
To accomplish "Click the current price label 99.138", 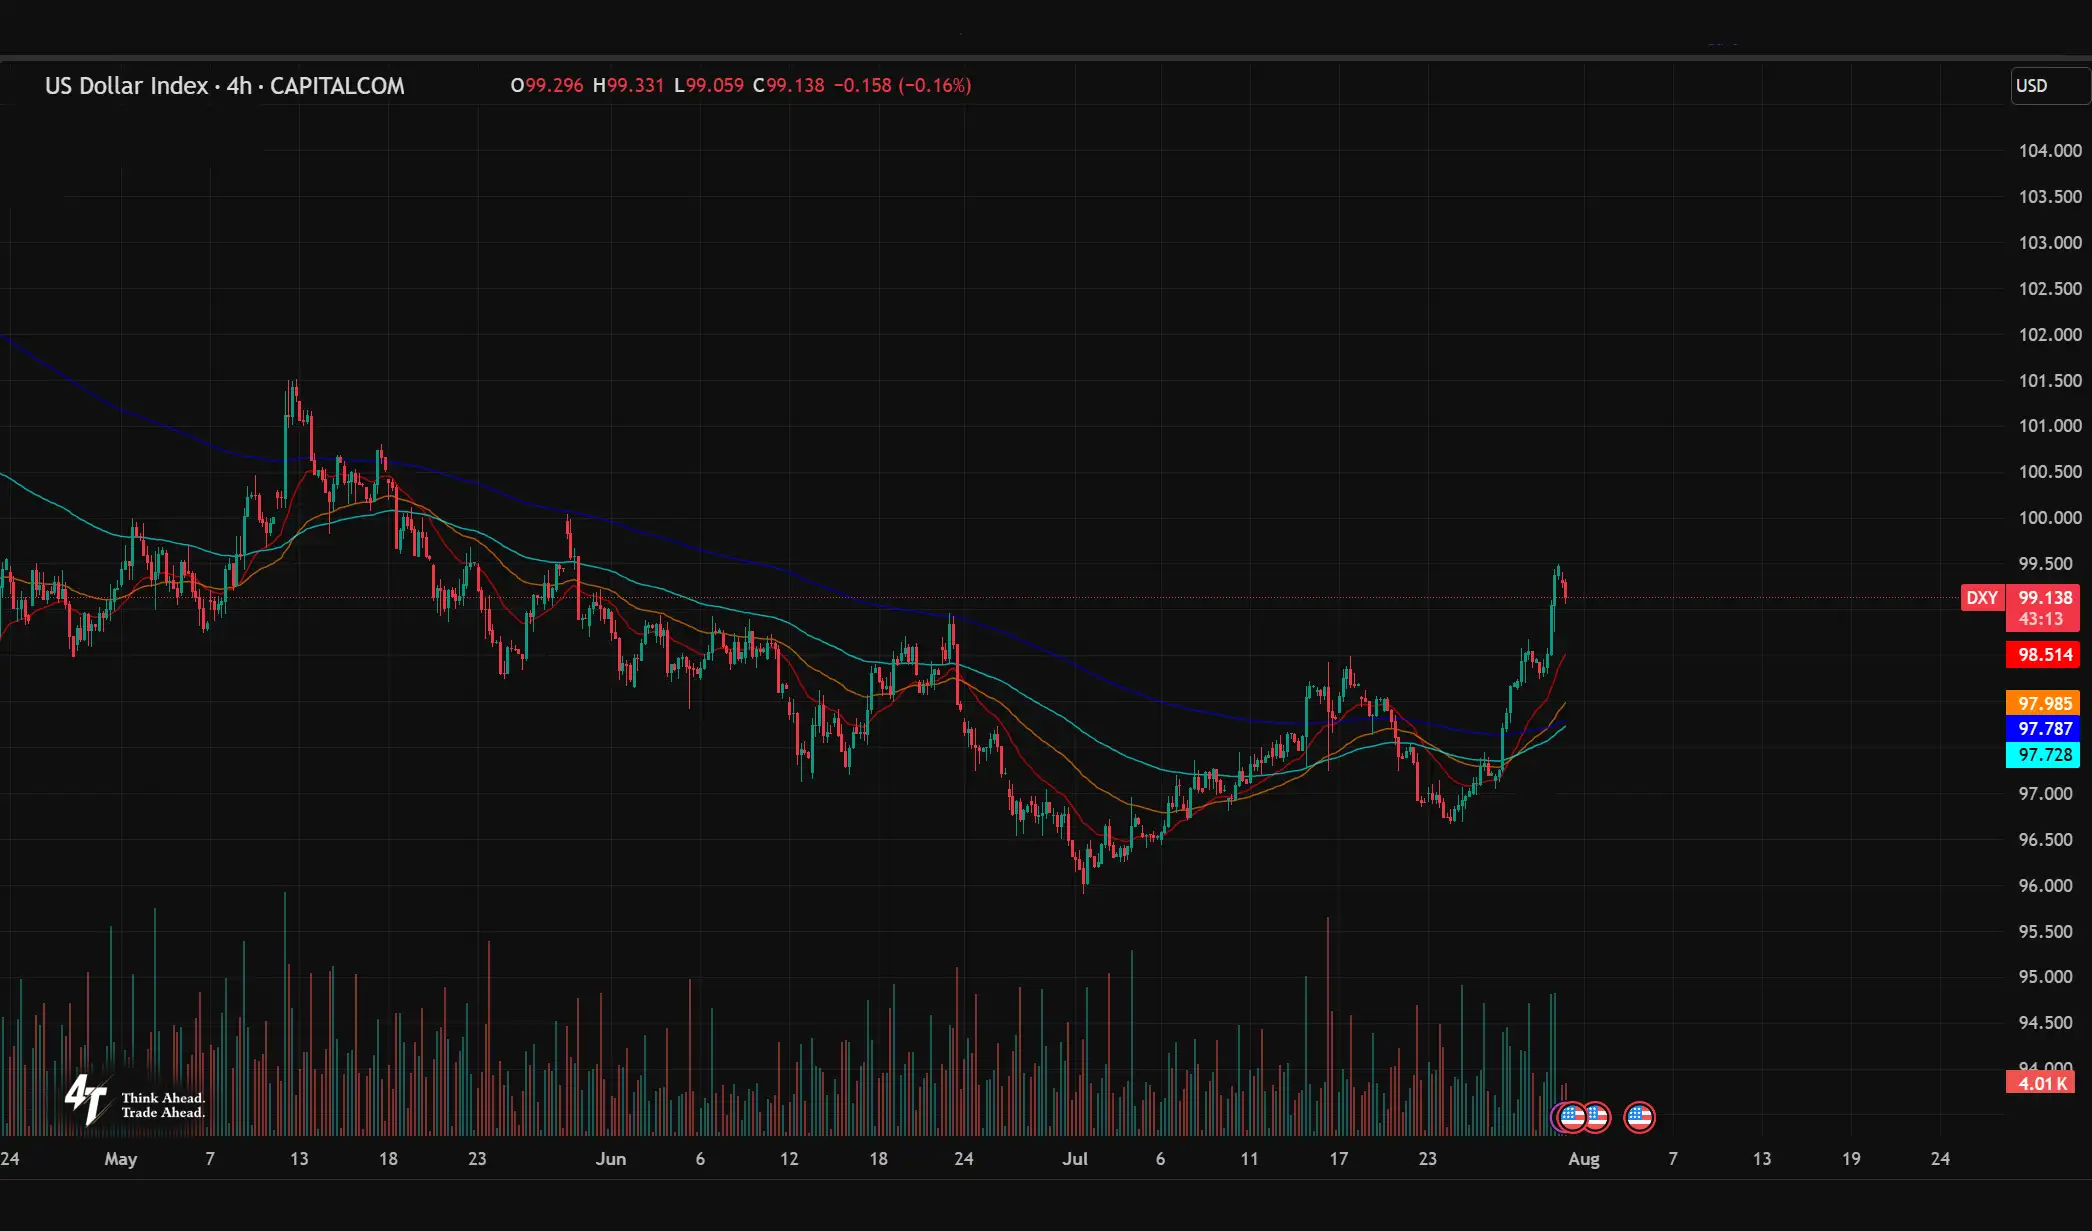I will pyautogui.click(x=2044, y=598).
